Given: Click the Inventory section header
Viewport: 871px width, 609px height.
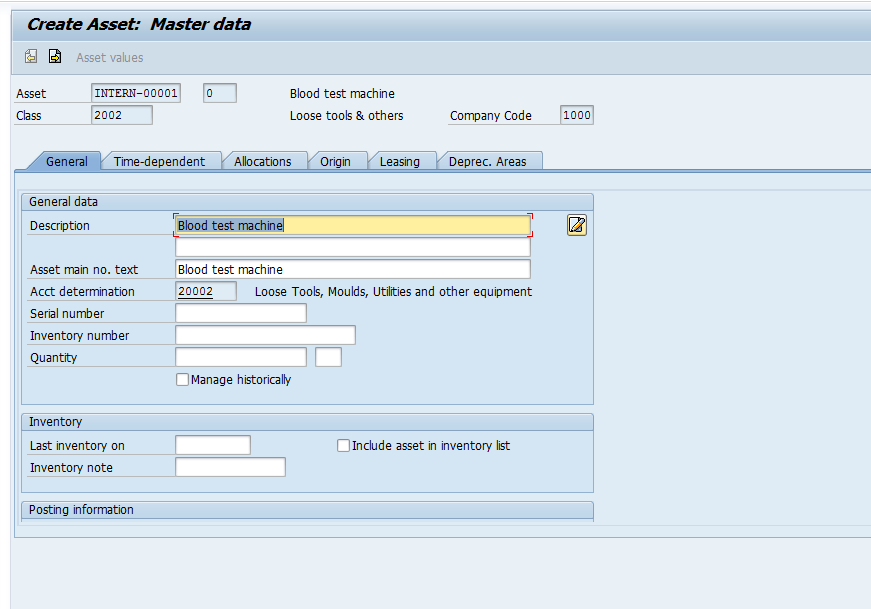Looking at the screenshot, I should (307, 422).
